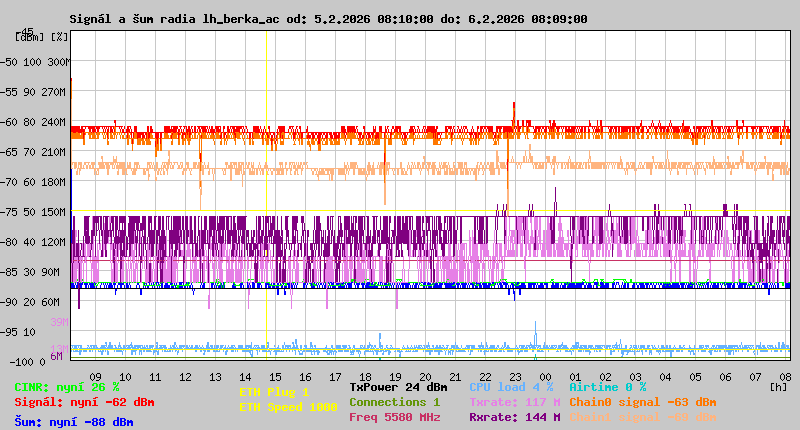Select the cyan "Airtime 0 %" legend
Screen dimensions: 800x430
[607, 387]
